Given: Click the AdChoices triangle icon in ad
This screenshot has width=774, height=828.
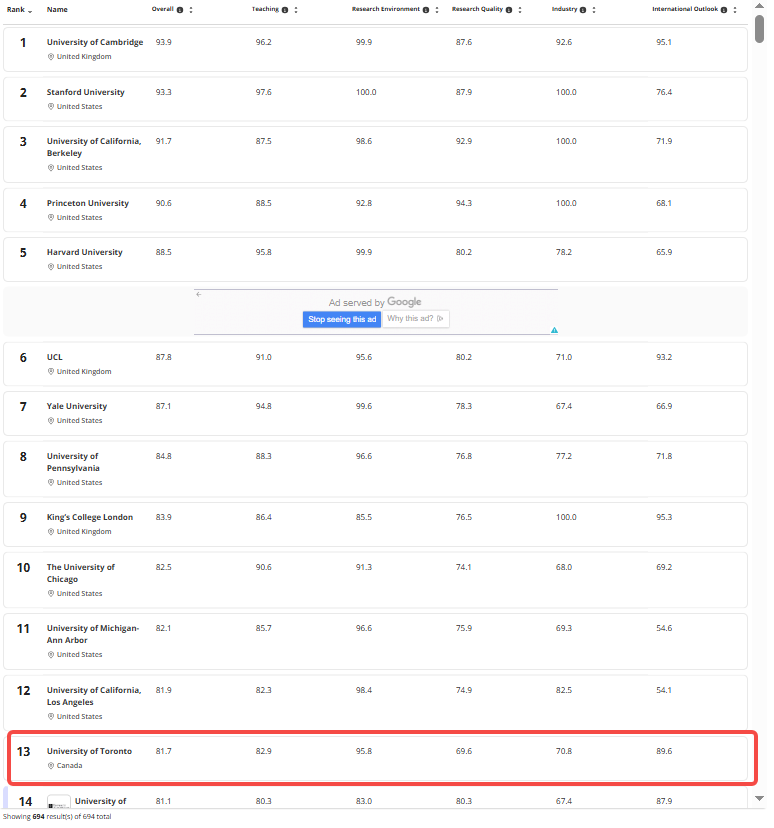Looking at the screenshot, I should click(554, 329).
